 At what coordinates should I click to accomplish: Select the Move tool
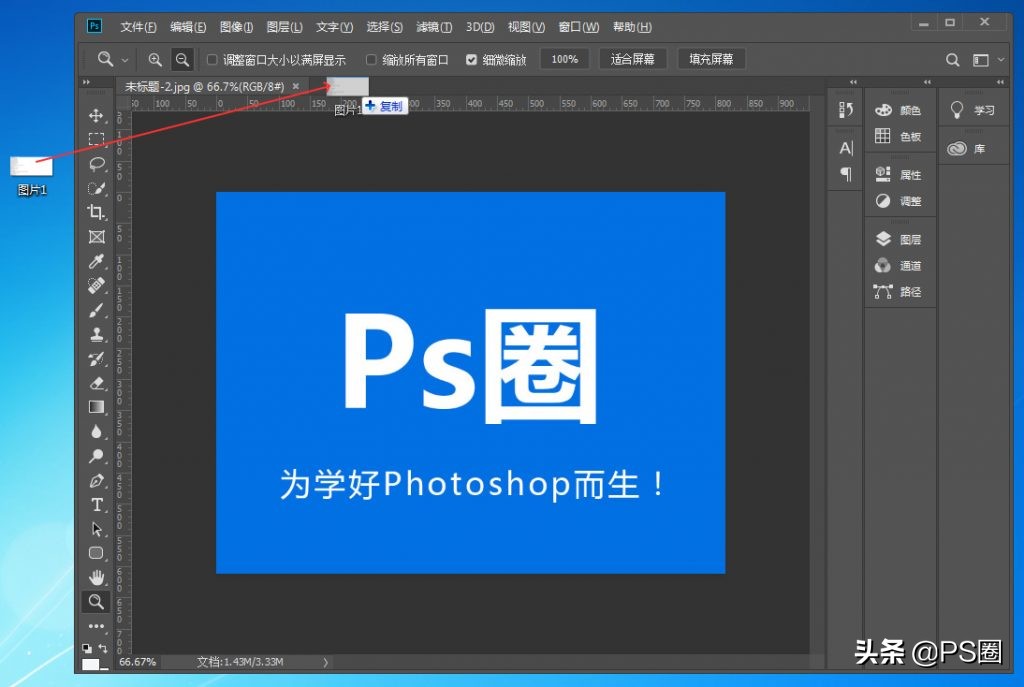tap(96, 115)
